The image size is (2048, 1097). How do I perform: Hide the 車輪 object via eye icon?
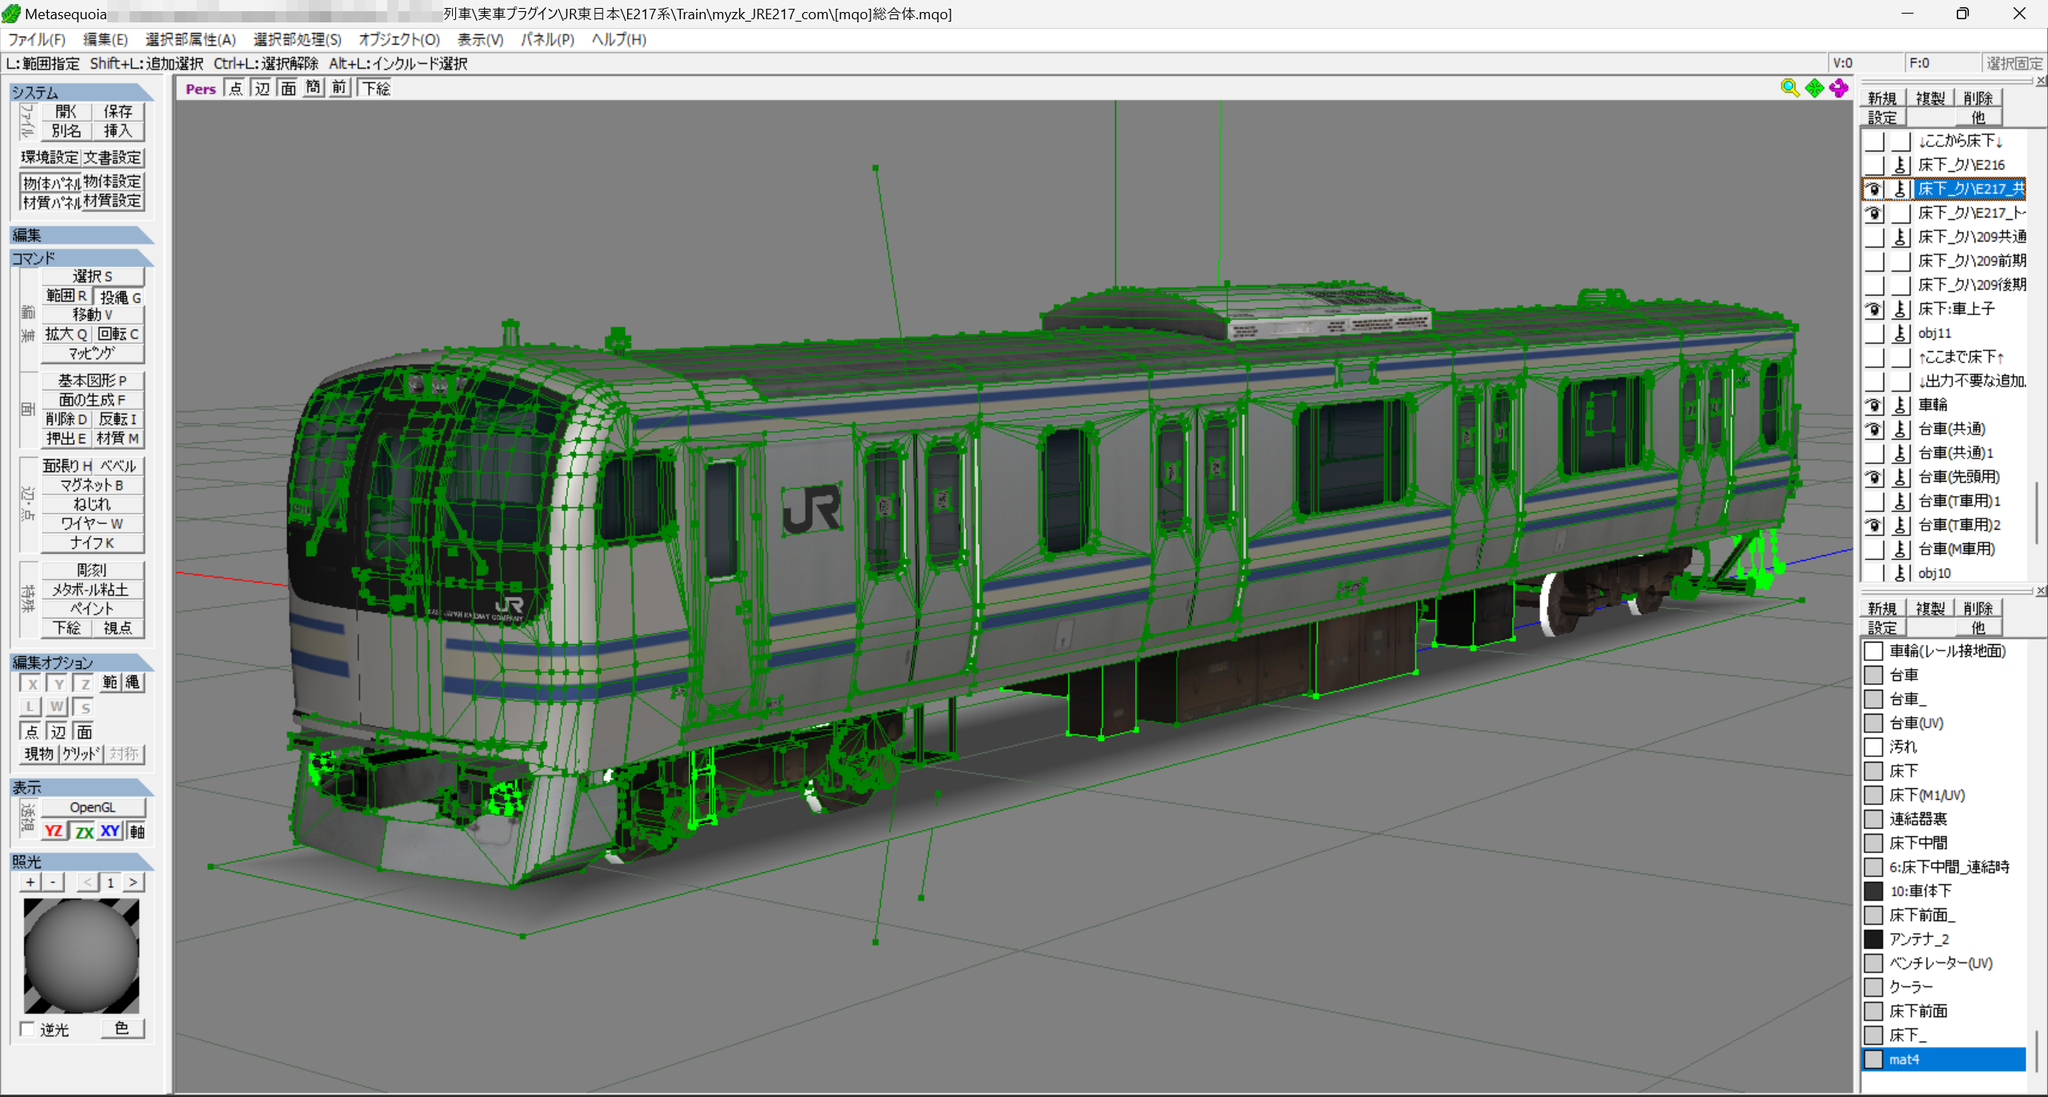tap(1874, 405)
